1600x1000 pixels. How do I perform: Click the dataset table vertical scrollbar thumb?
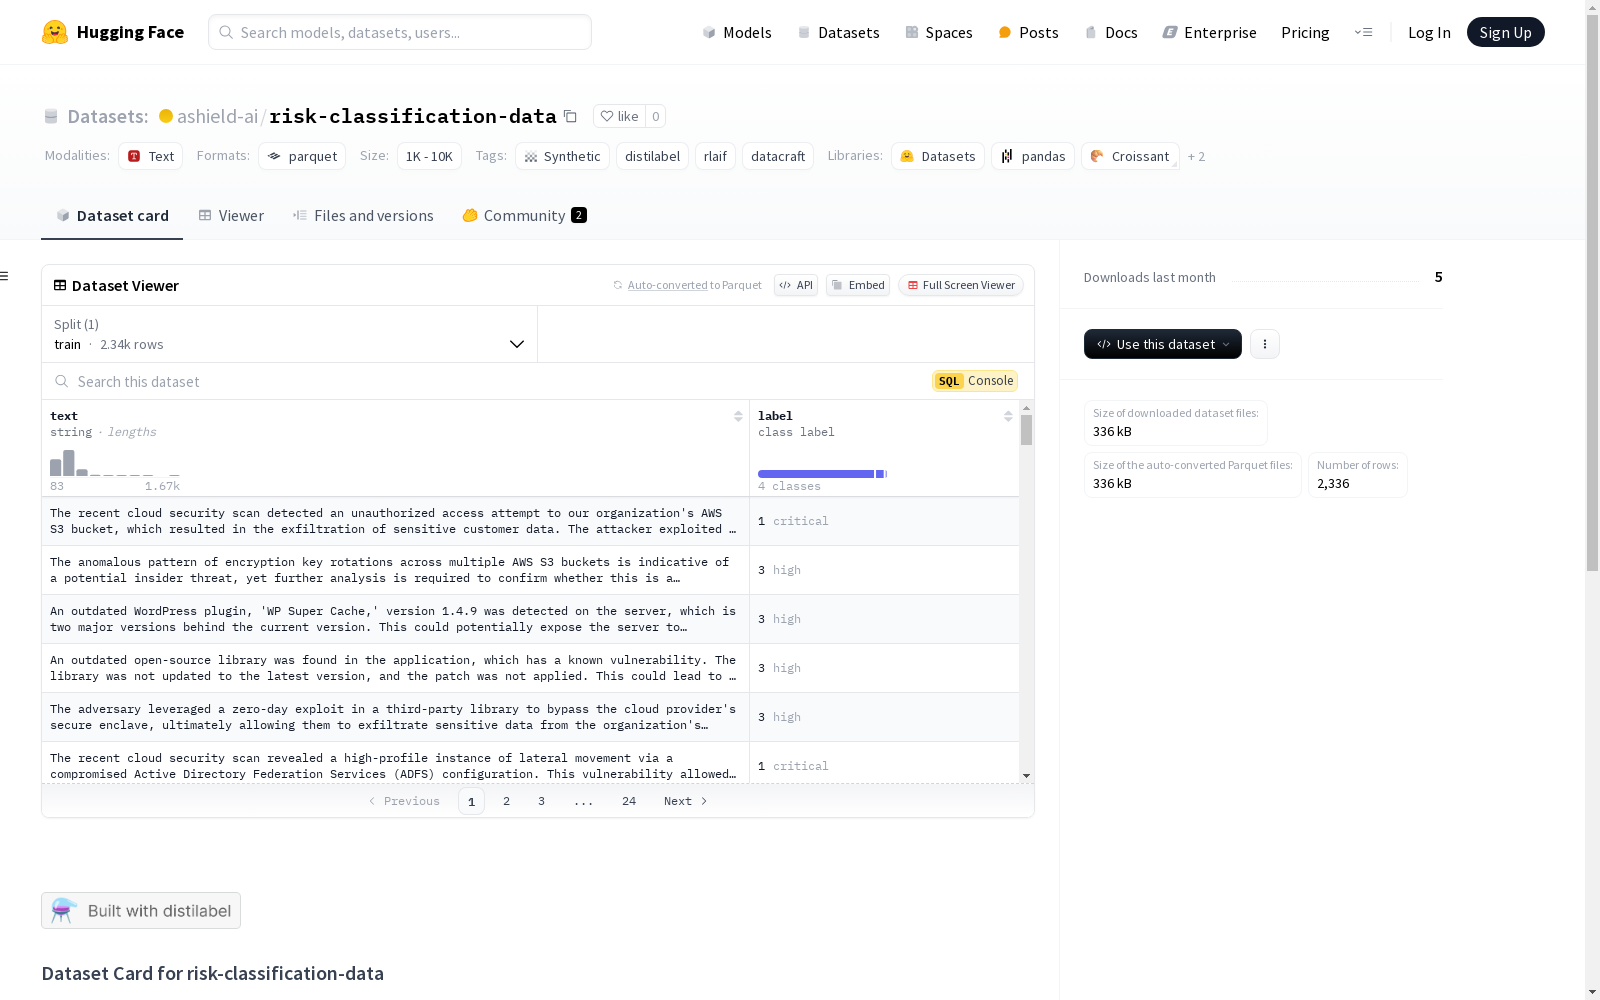1026,430
